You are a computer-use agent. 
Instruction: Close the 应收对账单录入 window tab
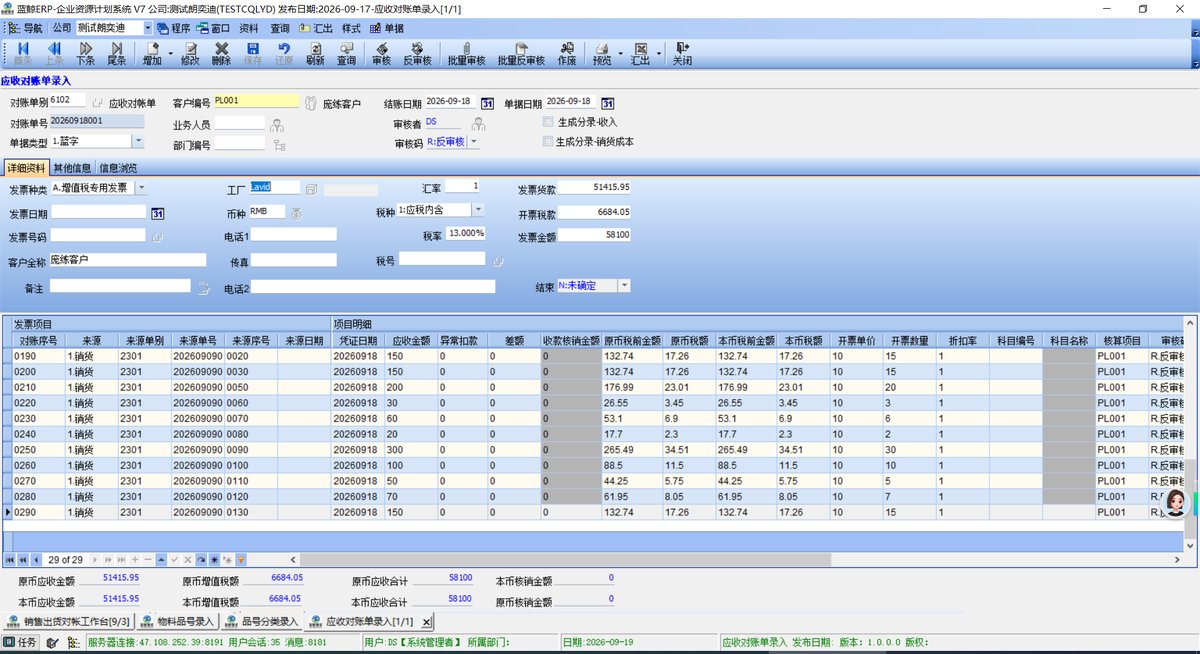(x=427, y=622)
